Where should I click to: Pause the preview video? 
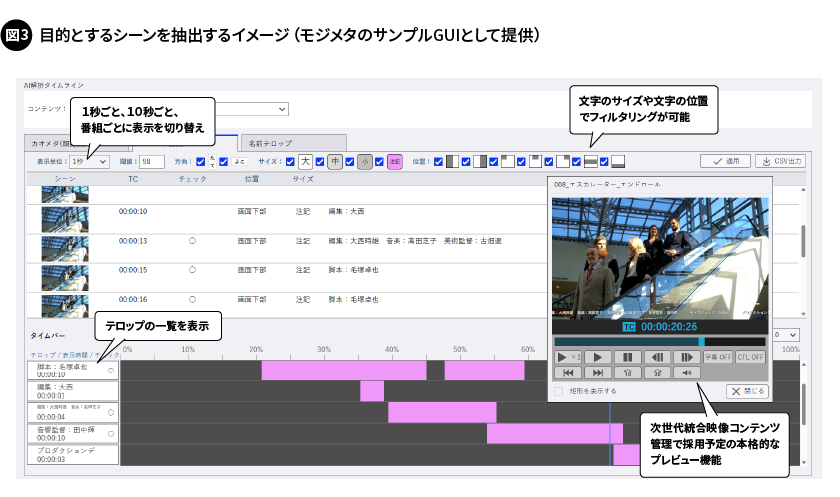pyautogui.click(x=628, y=357)
